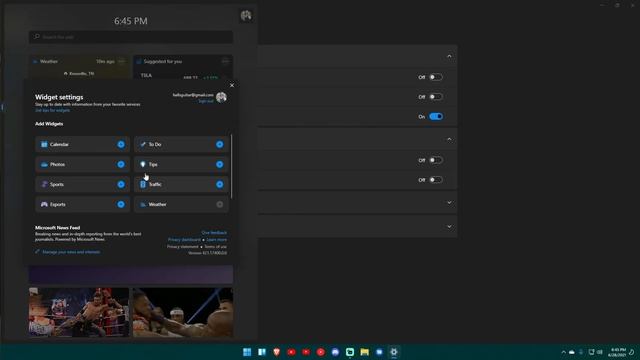Add the Sports widget with its plus button
This screenshot has width=640, height=360.
121,184
